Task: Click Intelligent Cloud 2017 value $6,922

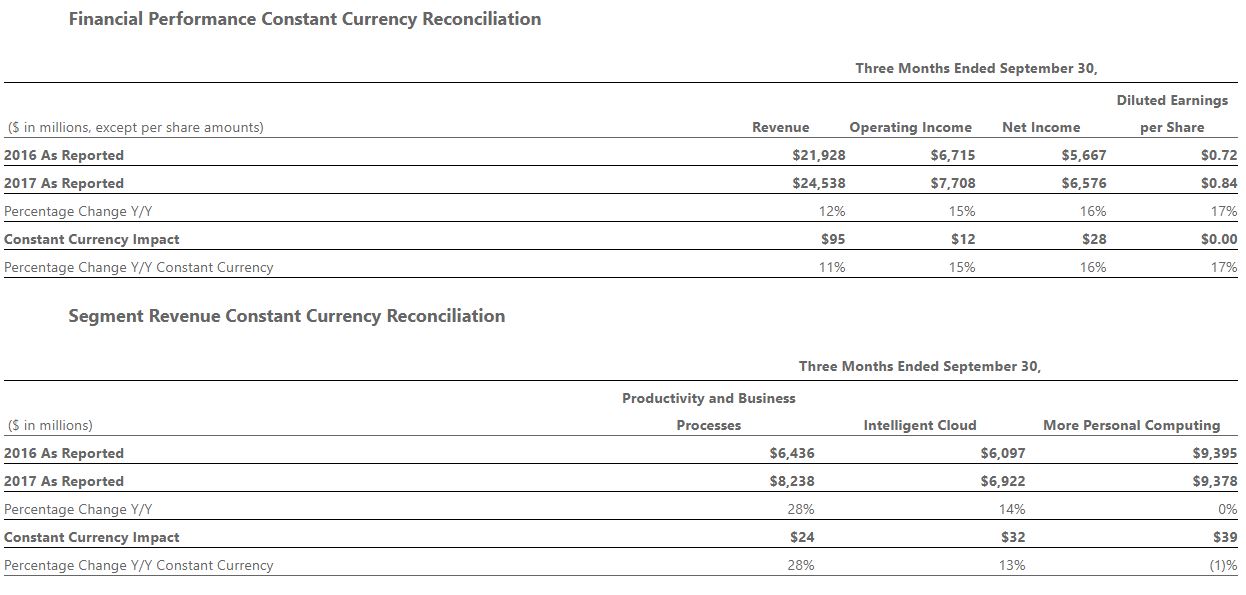Action: pyautogui.click(x=1003, y=481)
